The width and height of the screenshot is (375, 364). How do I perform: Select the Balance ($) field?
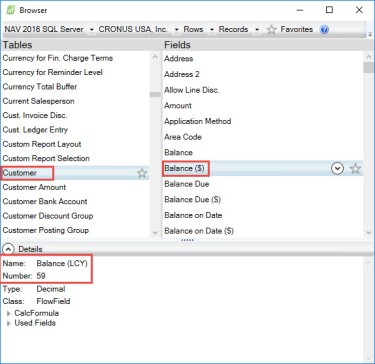263,169
